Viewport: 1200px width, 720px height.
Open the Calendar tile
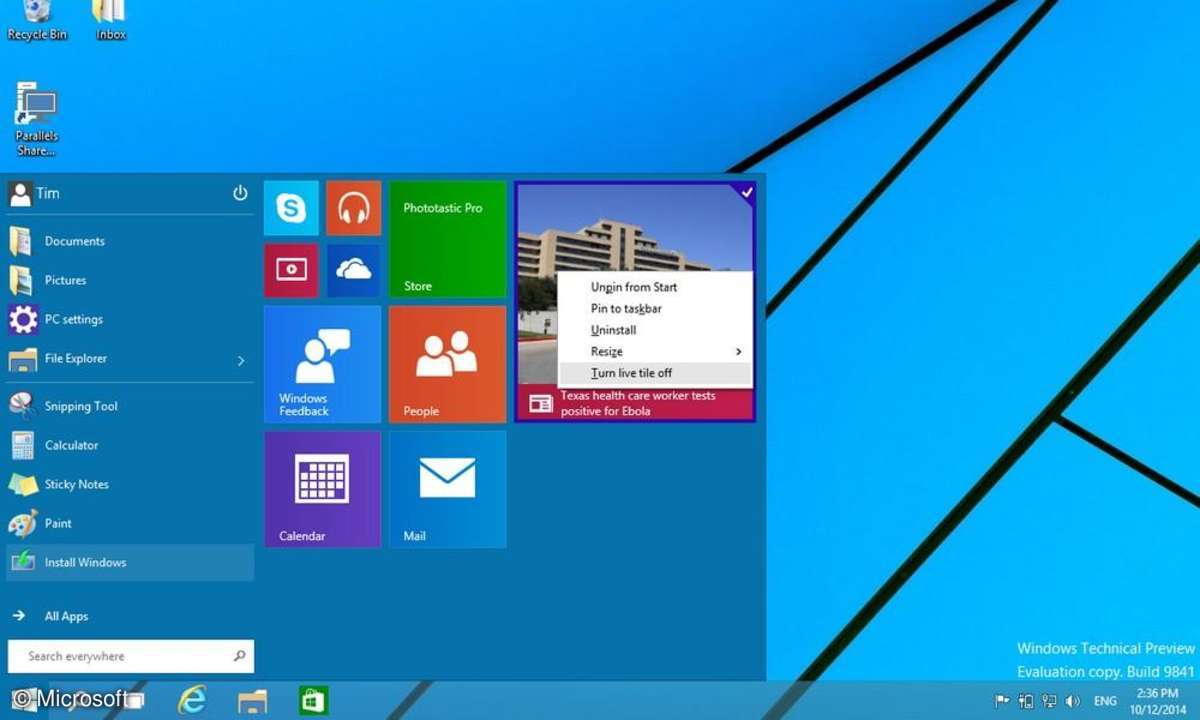[x=322, y=489]
